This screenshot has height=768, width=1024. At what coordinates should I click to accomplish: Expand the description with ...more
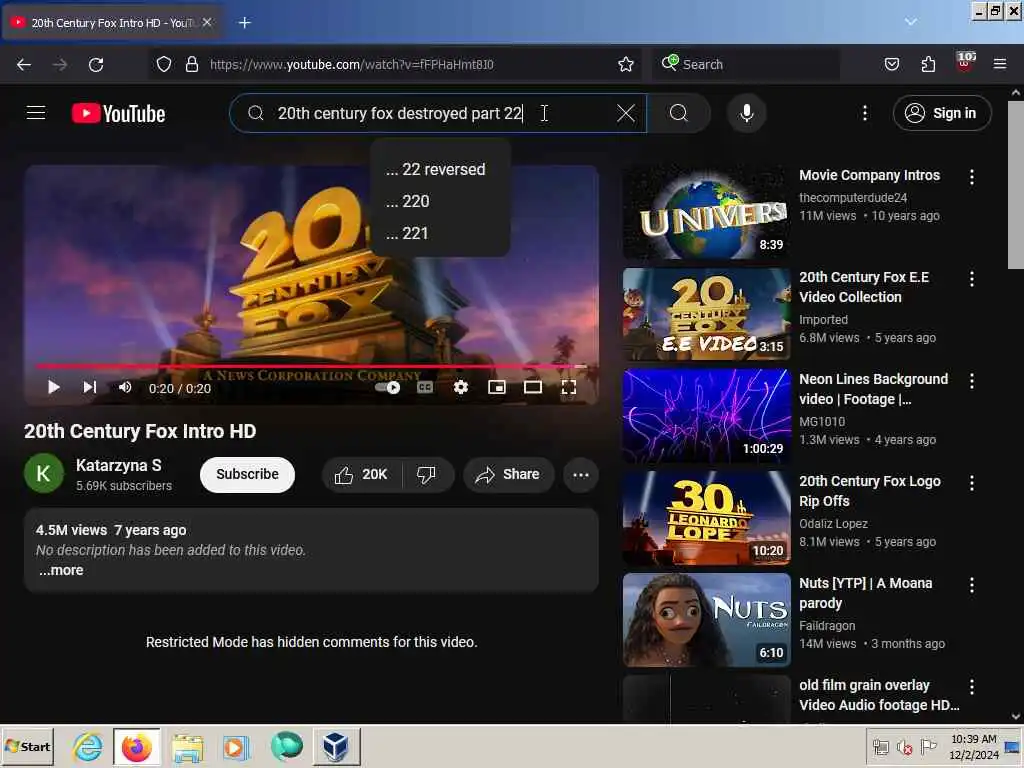click(x=61, y=570)
